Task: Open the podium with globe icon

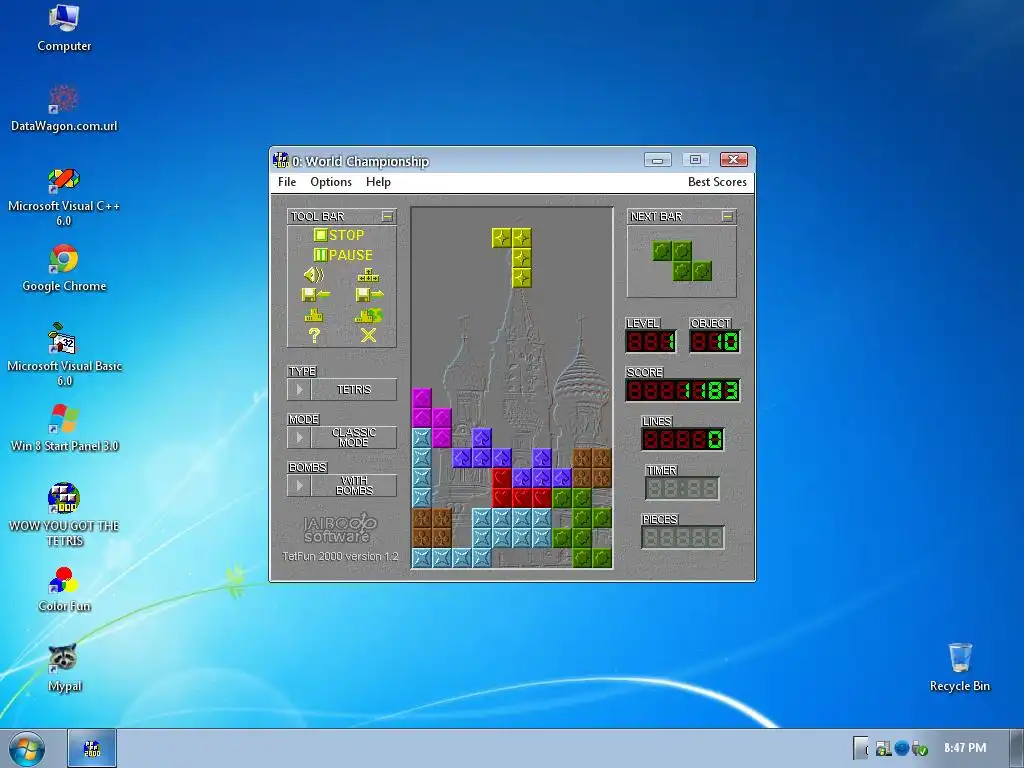Action: 368,315
